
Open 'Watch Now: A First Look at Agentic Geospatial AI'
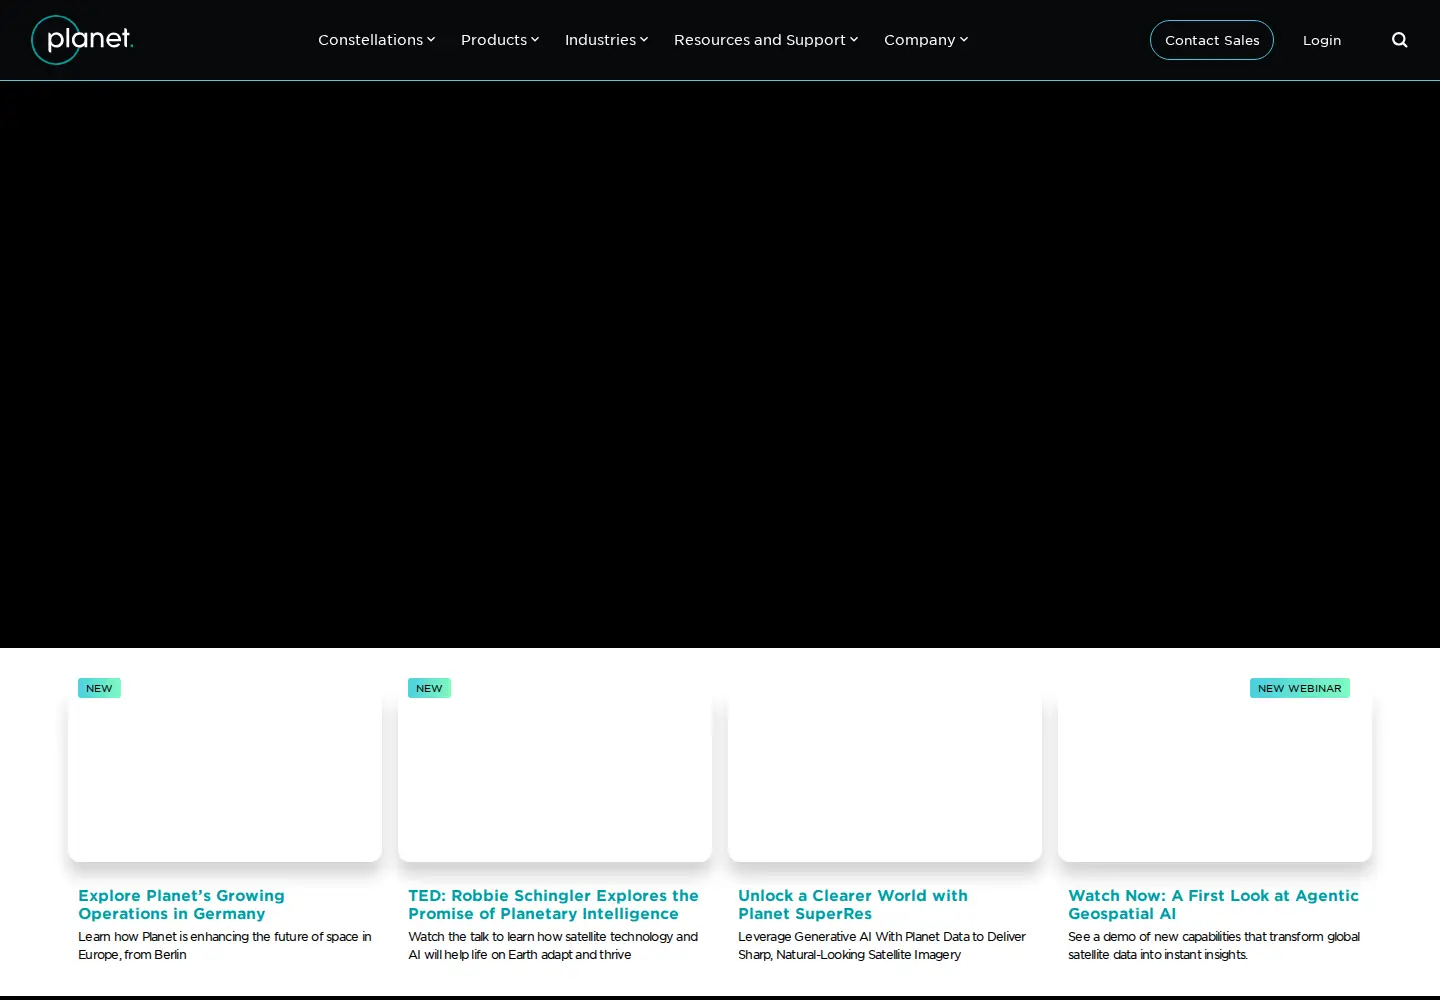[x=1213, y=904]
